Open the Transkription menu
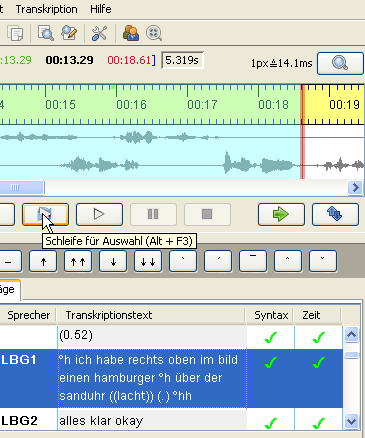 tap(46, 9)
